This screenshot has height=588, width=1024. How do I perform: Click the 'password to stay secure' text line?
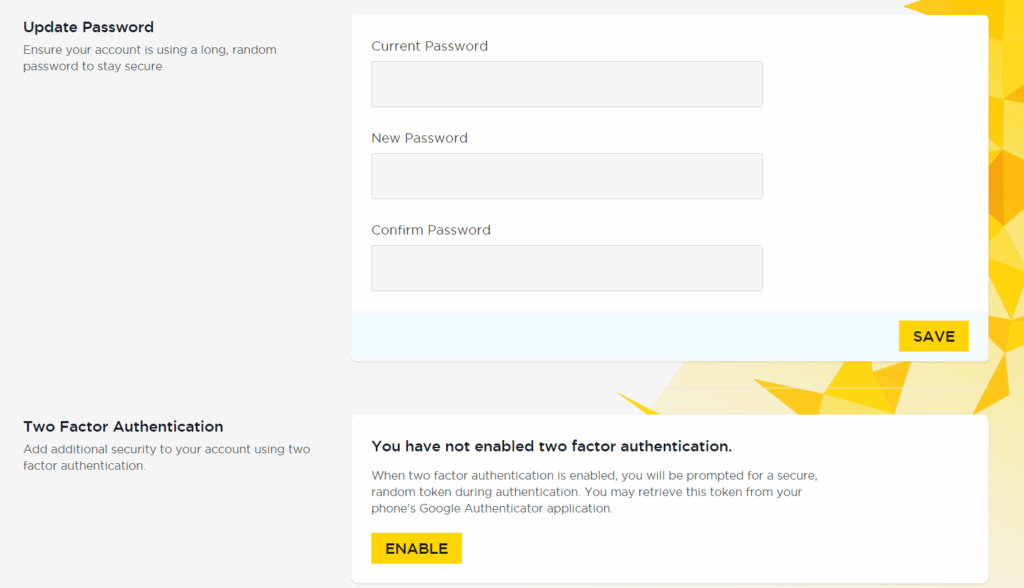[93, 67]
